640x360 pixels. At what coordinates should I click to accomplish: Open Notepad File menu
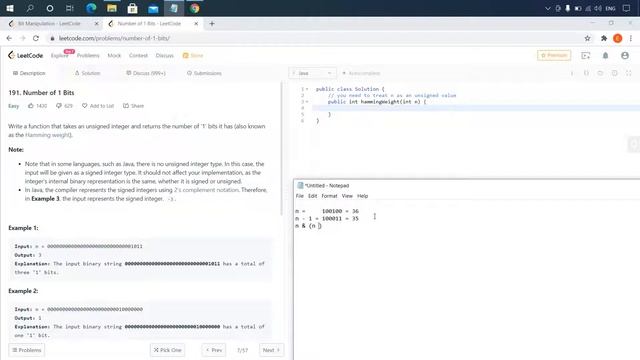[x=300, y=196]
